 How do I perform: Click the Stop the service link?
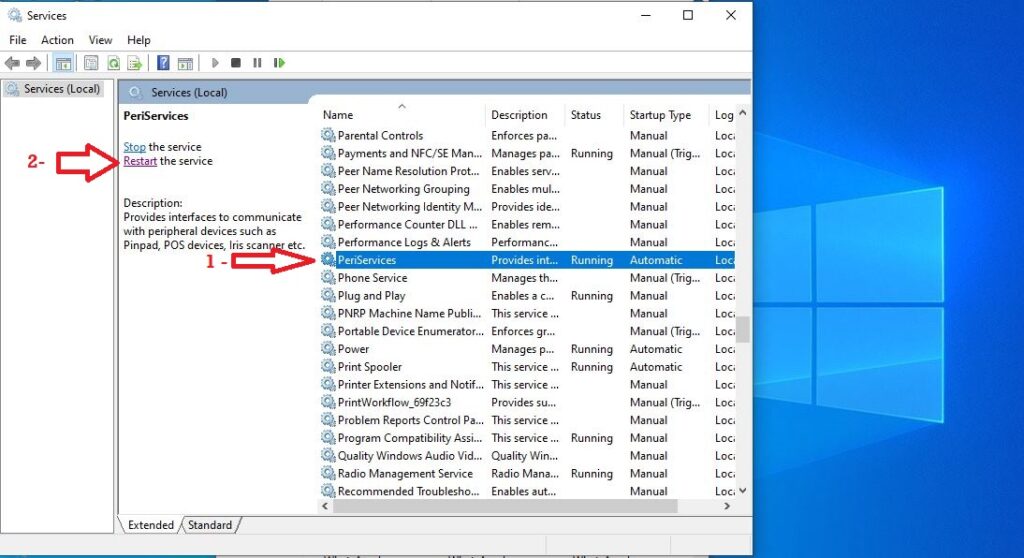(x=134, y=147)
